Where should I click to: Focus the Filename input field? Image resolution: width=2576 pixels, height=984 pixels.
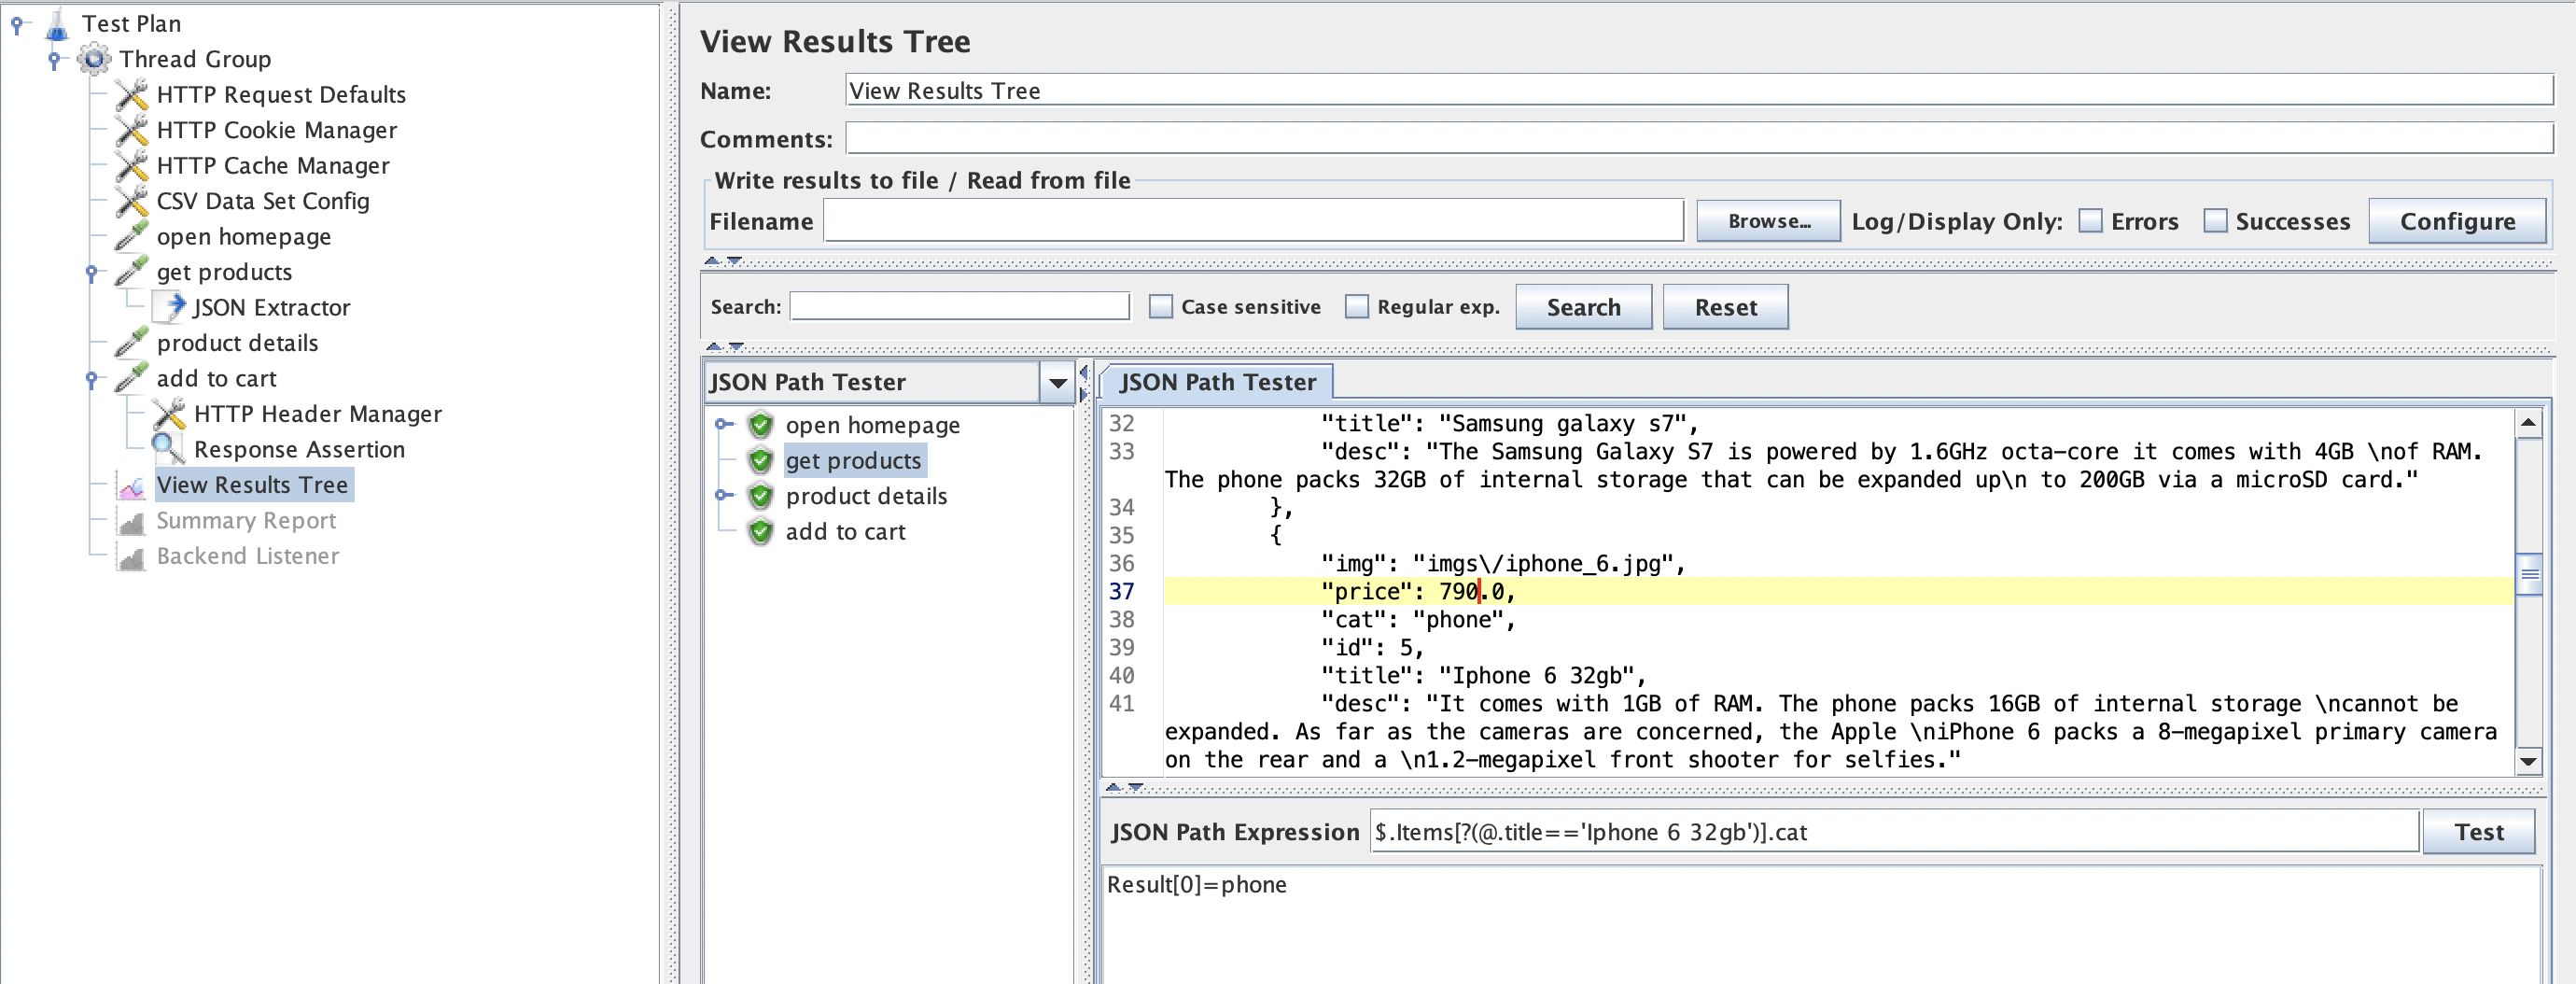click(x=1253, y=221)
